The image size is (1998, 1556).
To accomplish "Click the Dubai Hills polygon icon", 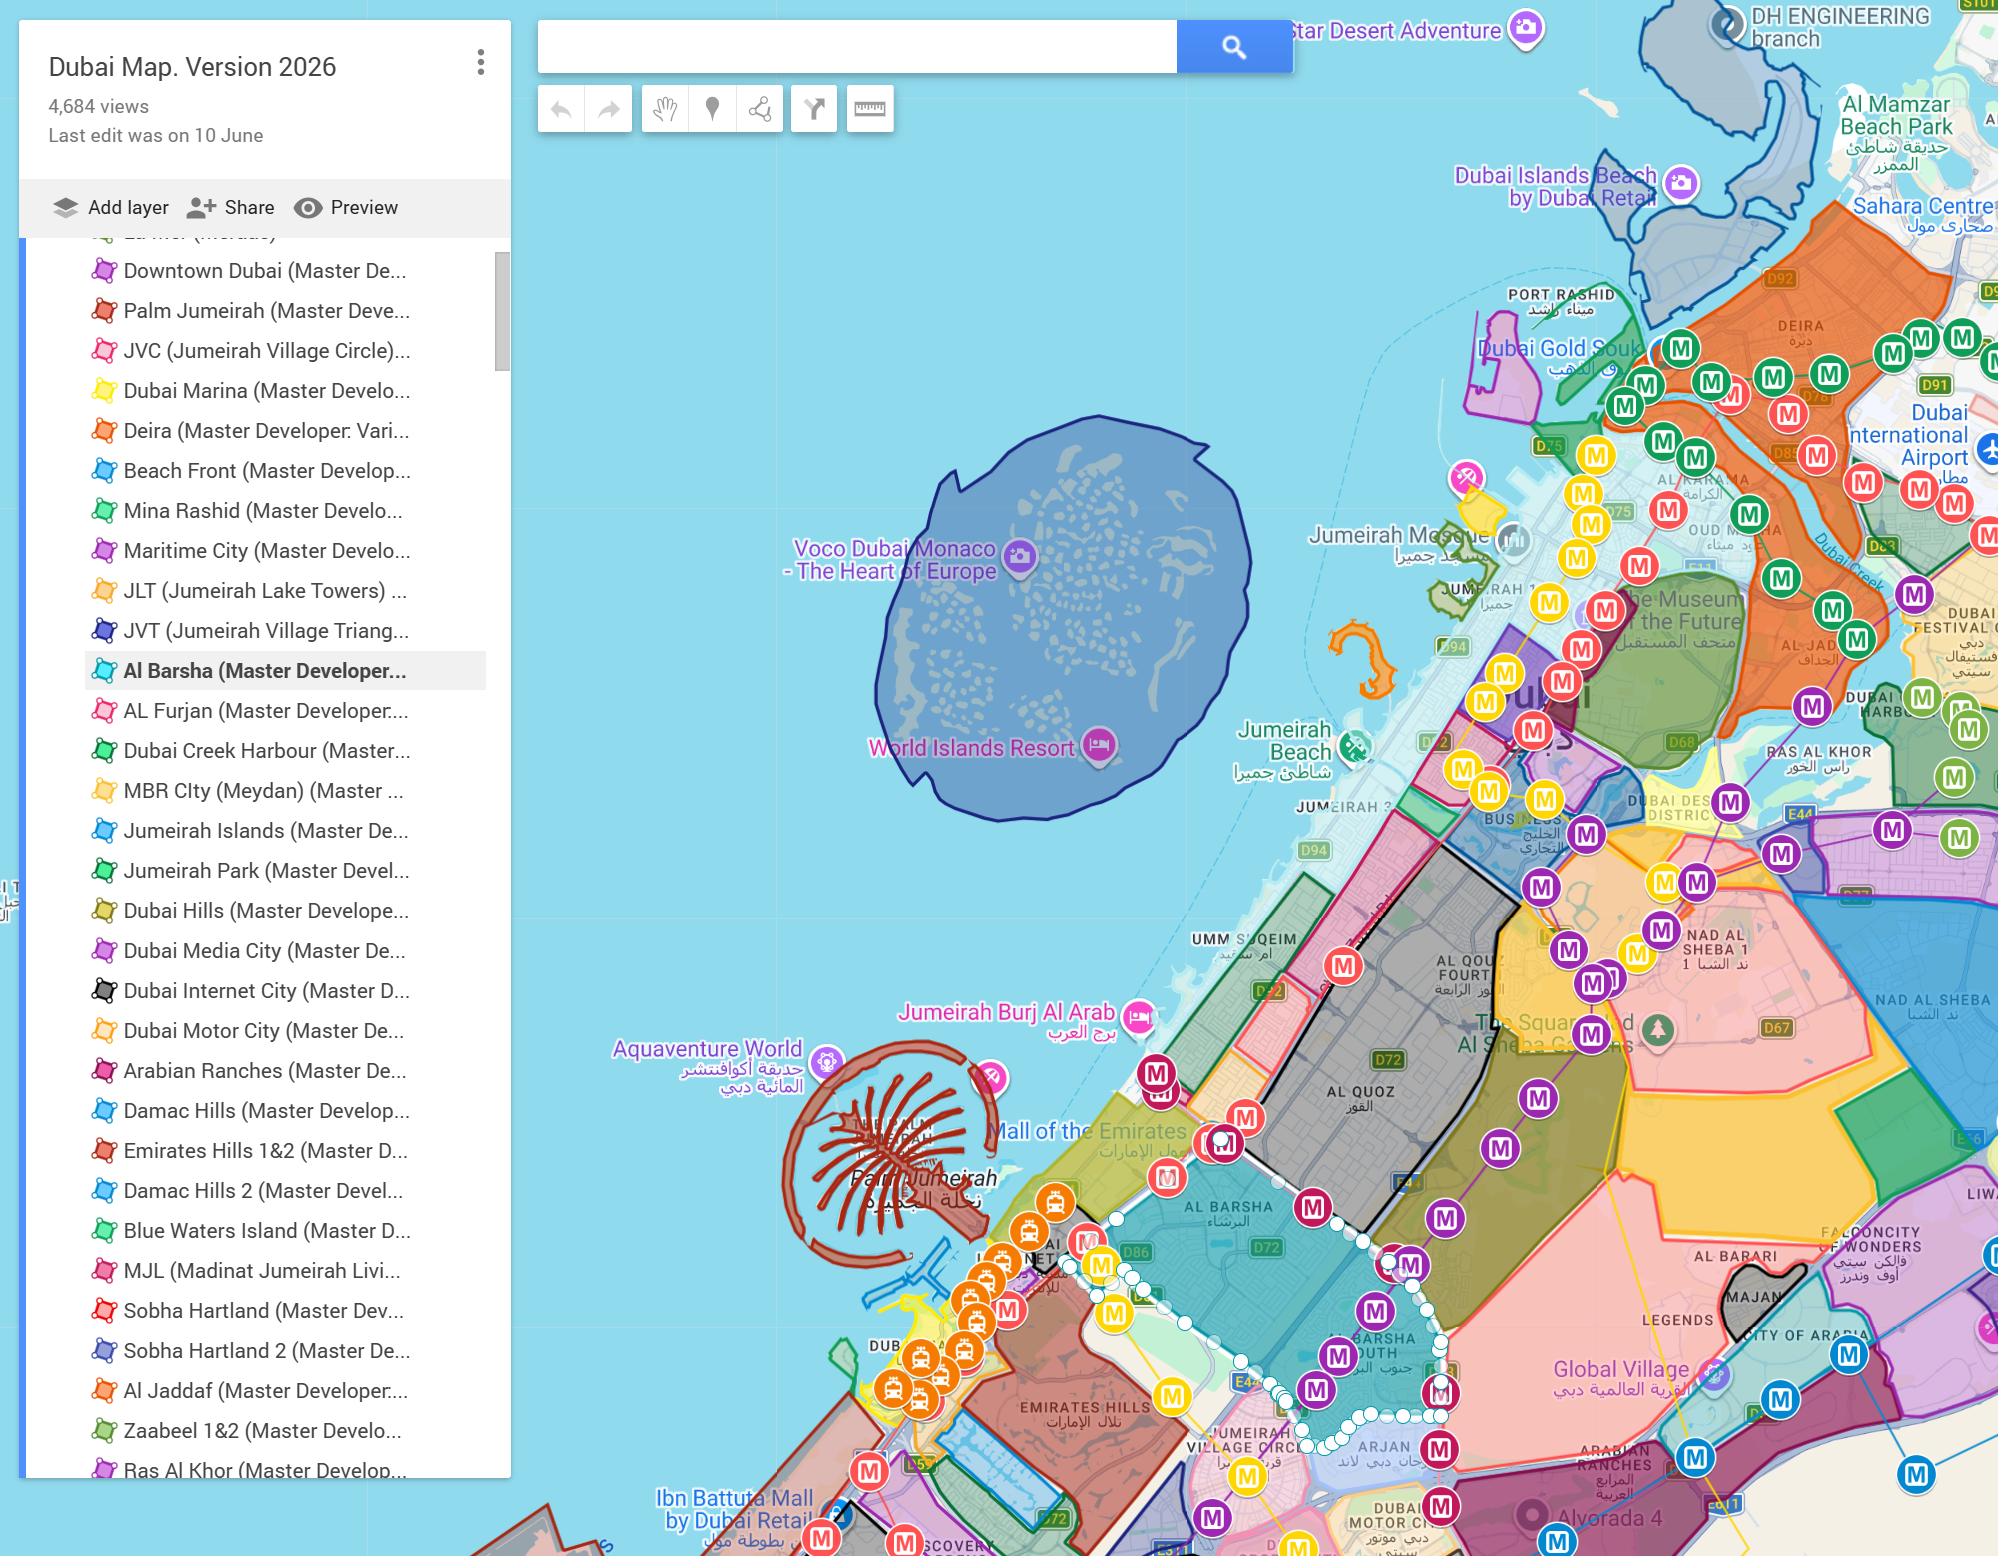I will (x=104, y=910).
